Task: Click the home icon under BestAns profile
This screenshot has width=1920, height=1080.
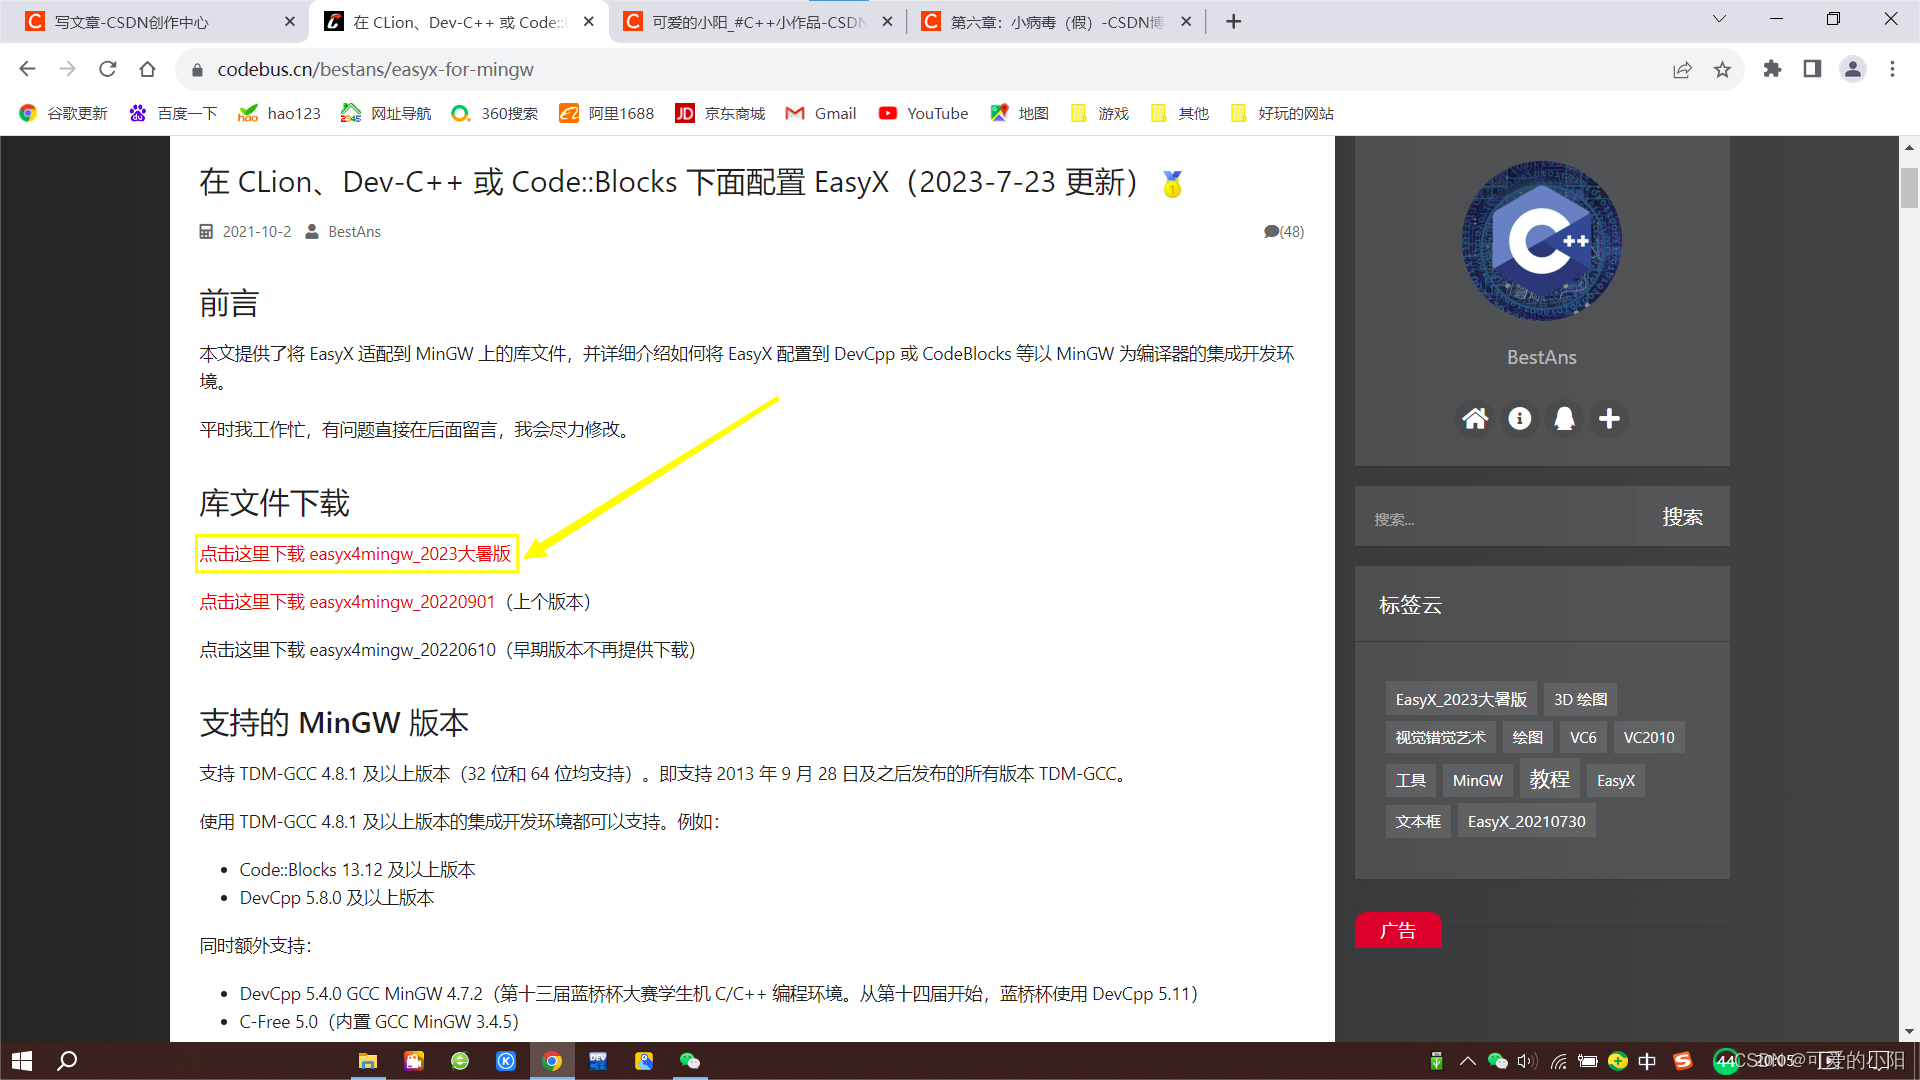Action: [x=1475, y=419]
